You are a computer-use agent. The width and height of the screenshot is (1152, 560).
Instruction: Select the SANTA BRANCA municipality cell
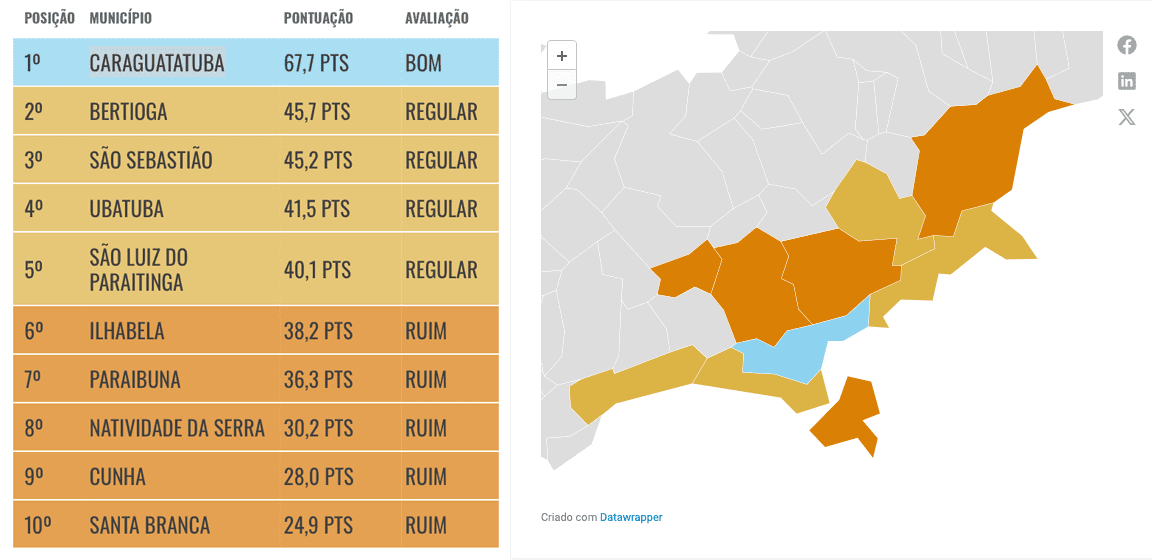tap(150, 525)
